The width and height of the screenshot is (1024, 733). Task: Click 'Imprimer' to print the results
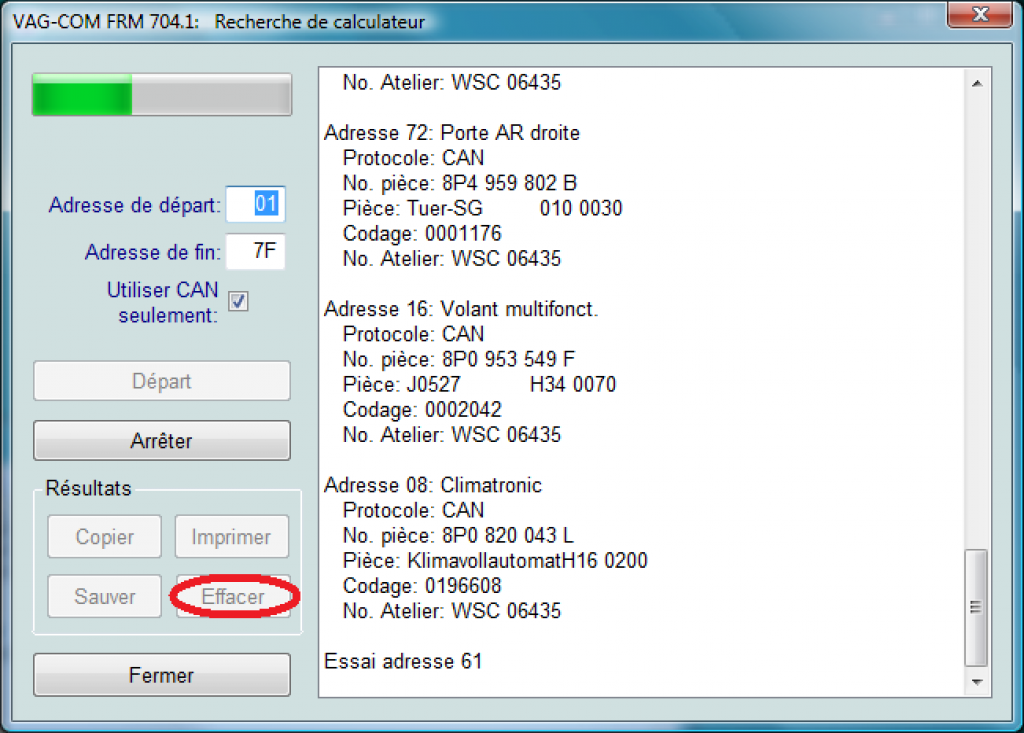(x=232, y=536)
